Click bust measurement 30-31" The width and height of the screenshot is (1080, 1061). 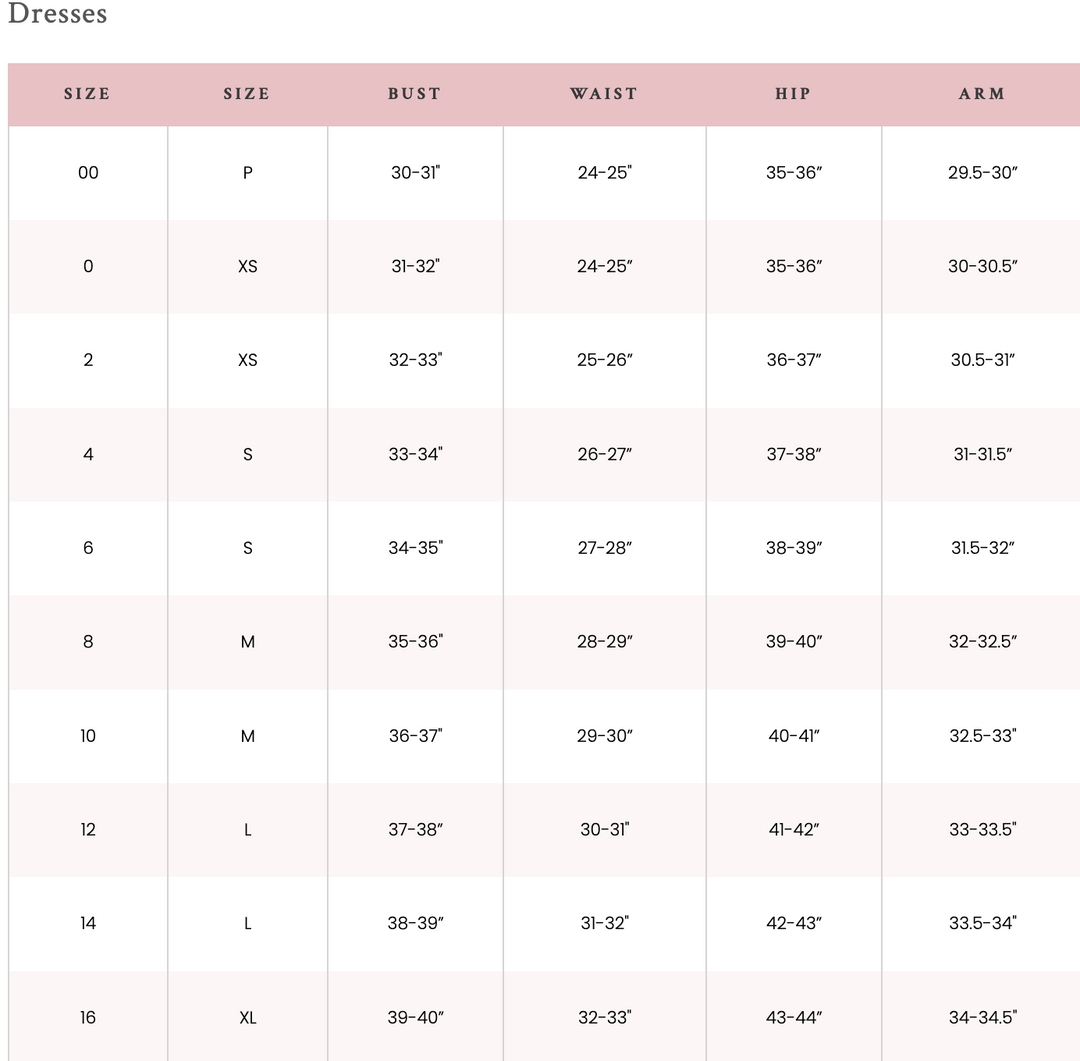click(x=415, y=173)
